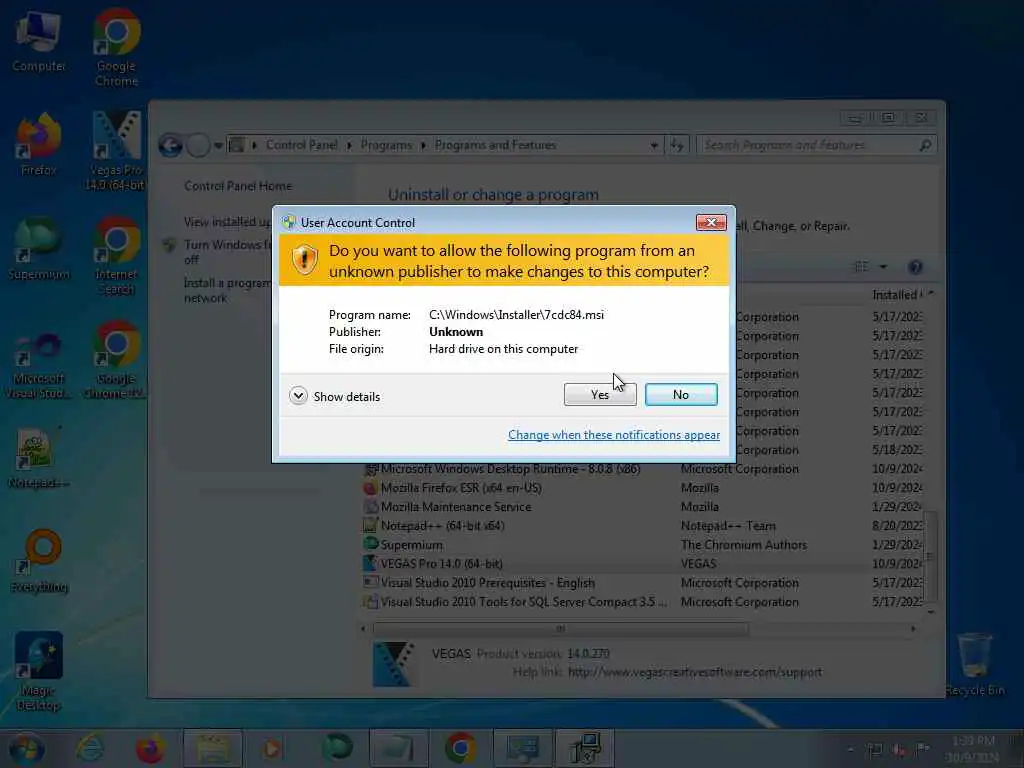Select Visual Studio 2010 Tools for SQL row
Screen dimensions: 1024x768
coord(642,601)
